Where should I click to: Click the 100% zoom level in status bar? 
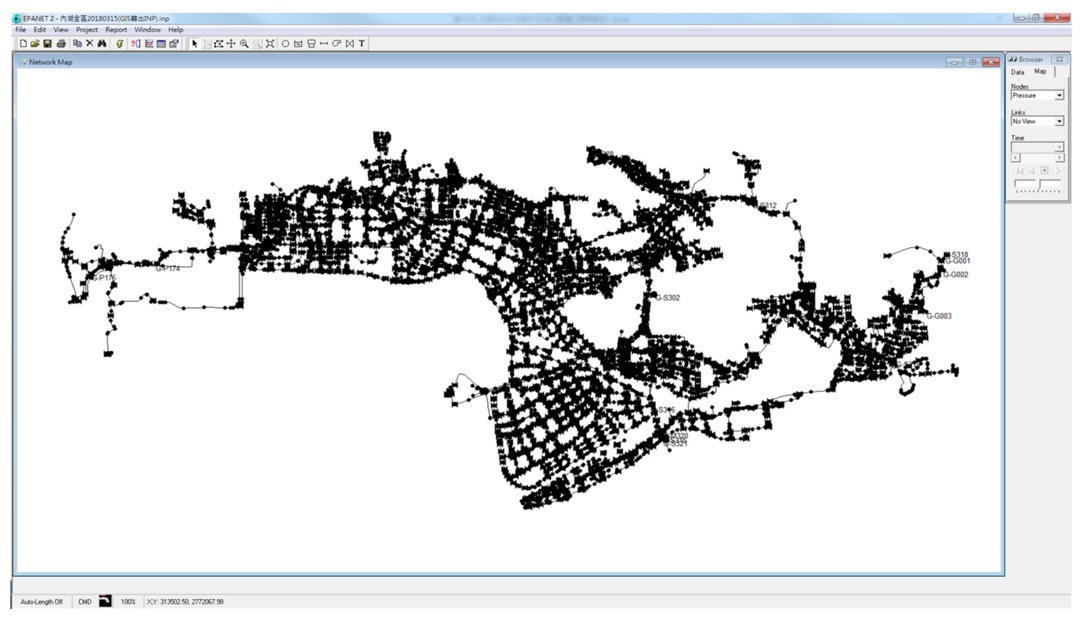pyautogui.click(x=128, y=602)
